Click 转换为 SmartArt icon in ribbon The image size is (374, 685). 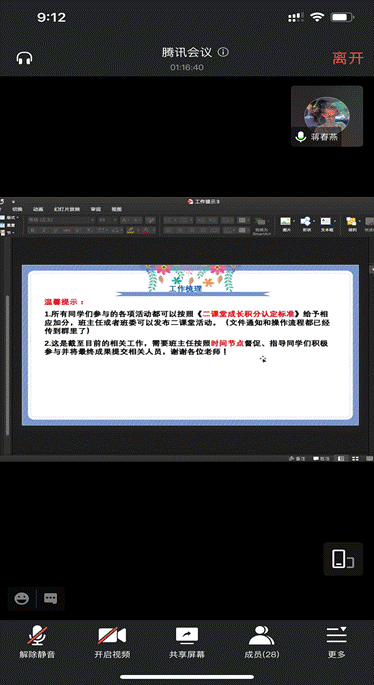tap(260, 226)
